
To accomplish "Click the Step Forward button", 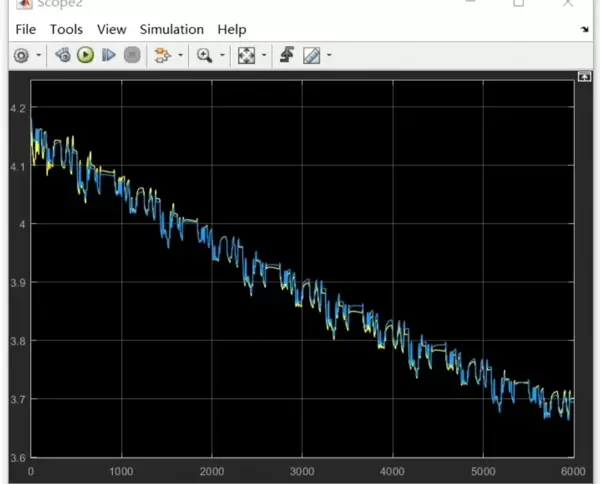I will [x=109, y=56].
